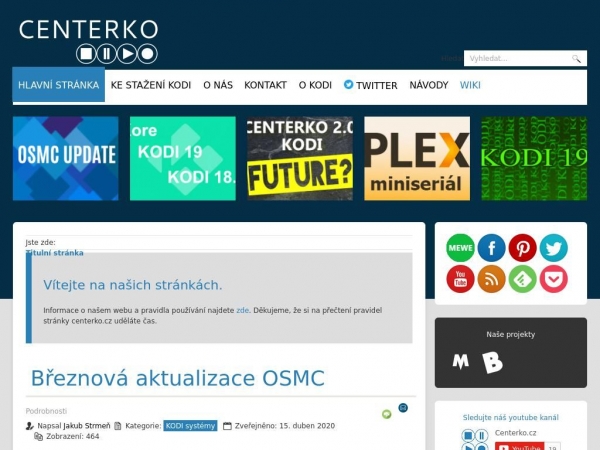Click the B project logo
The image size is (600, 450).
(x=492, y=362)
